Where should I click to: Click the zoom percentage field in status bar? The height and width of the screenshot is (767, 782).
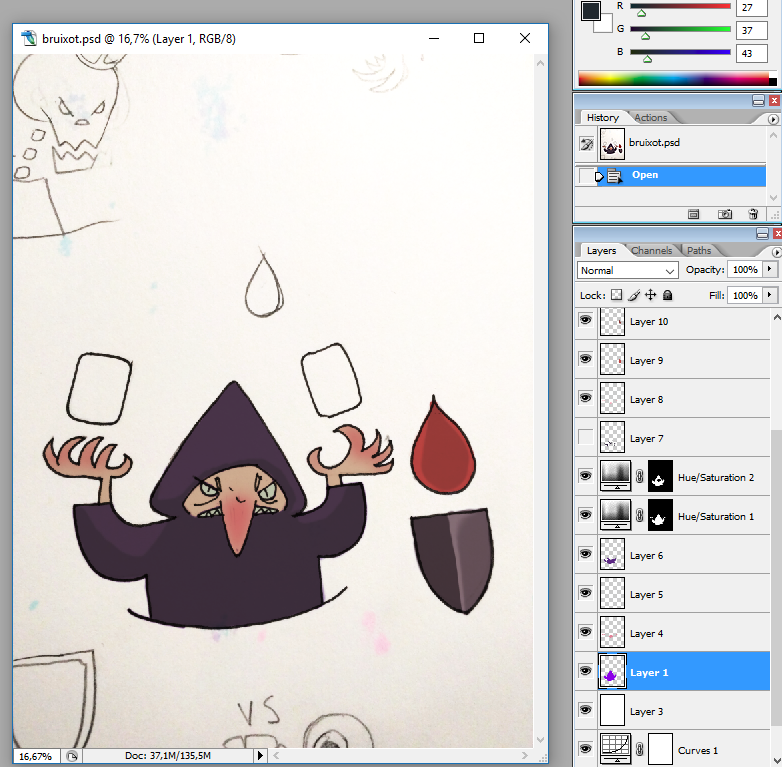pos(35,756)
